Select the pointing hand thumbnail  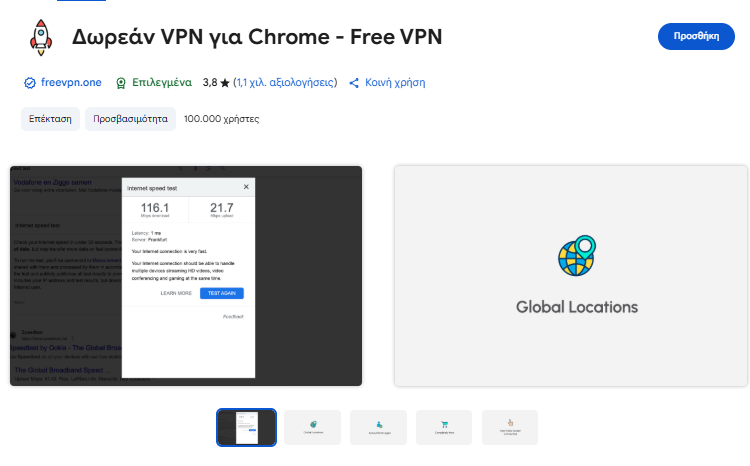pyautogui.click(x=510, y=427)
